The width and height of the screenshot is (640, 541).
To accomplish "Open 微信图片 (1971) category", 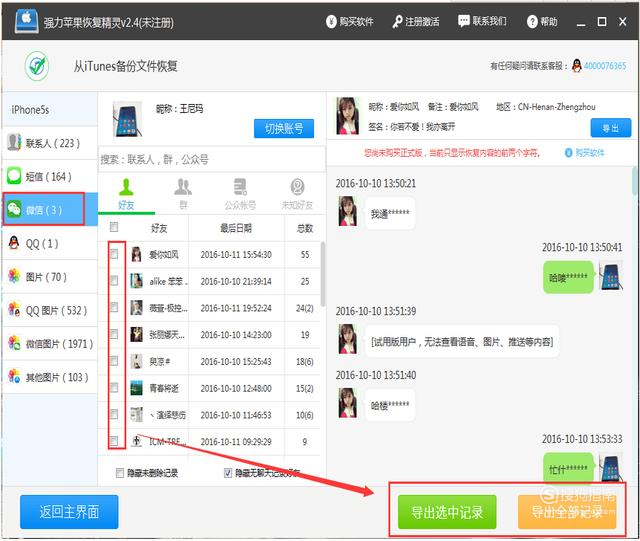I will coord(50,344).
